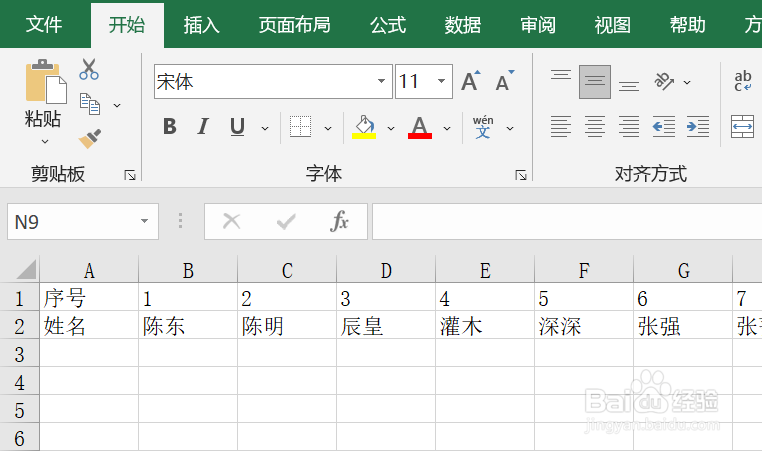Decrease indent

[x=664, y=127]
